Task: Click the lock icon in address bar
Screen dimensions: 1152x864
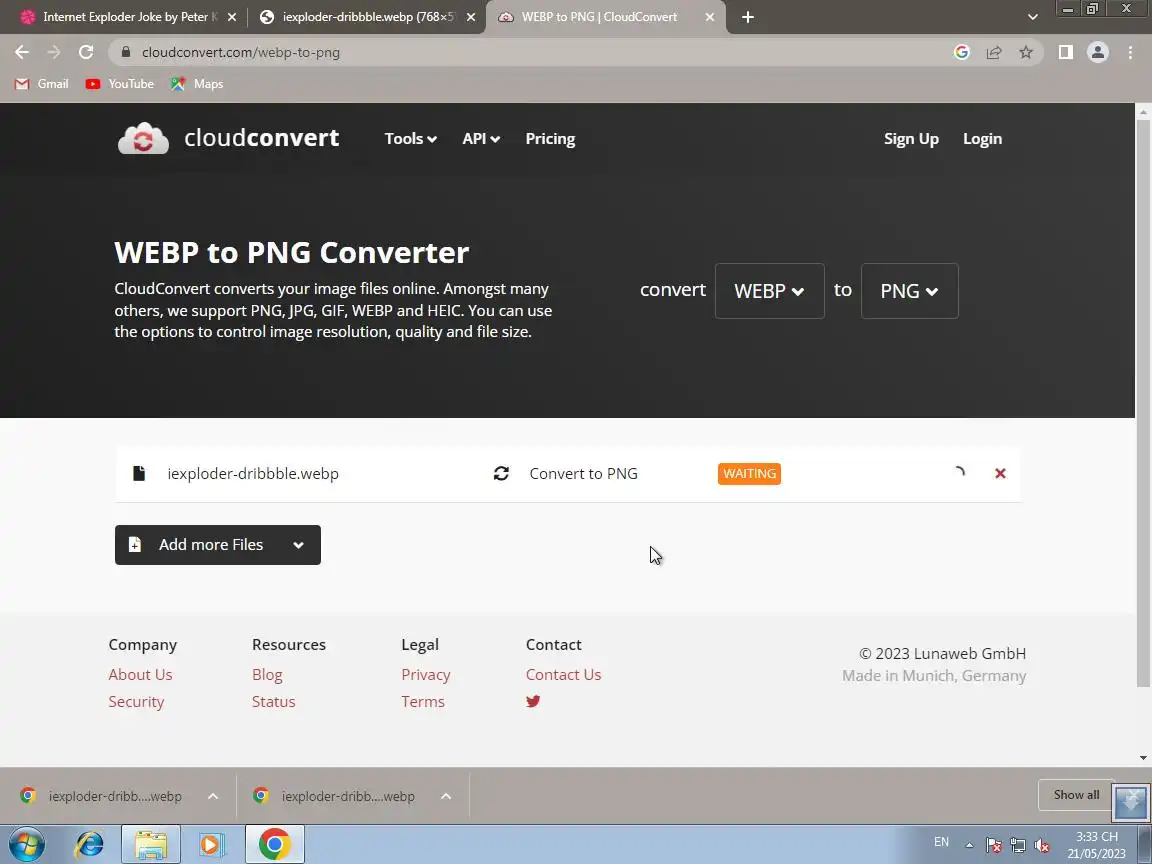Action: (126, 52)
